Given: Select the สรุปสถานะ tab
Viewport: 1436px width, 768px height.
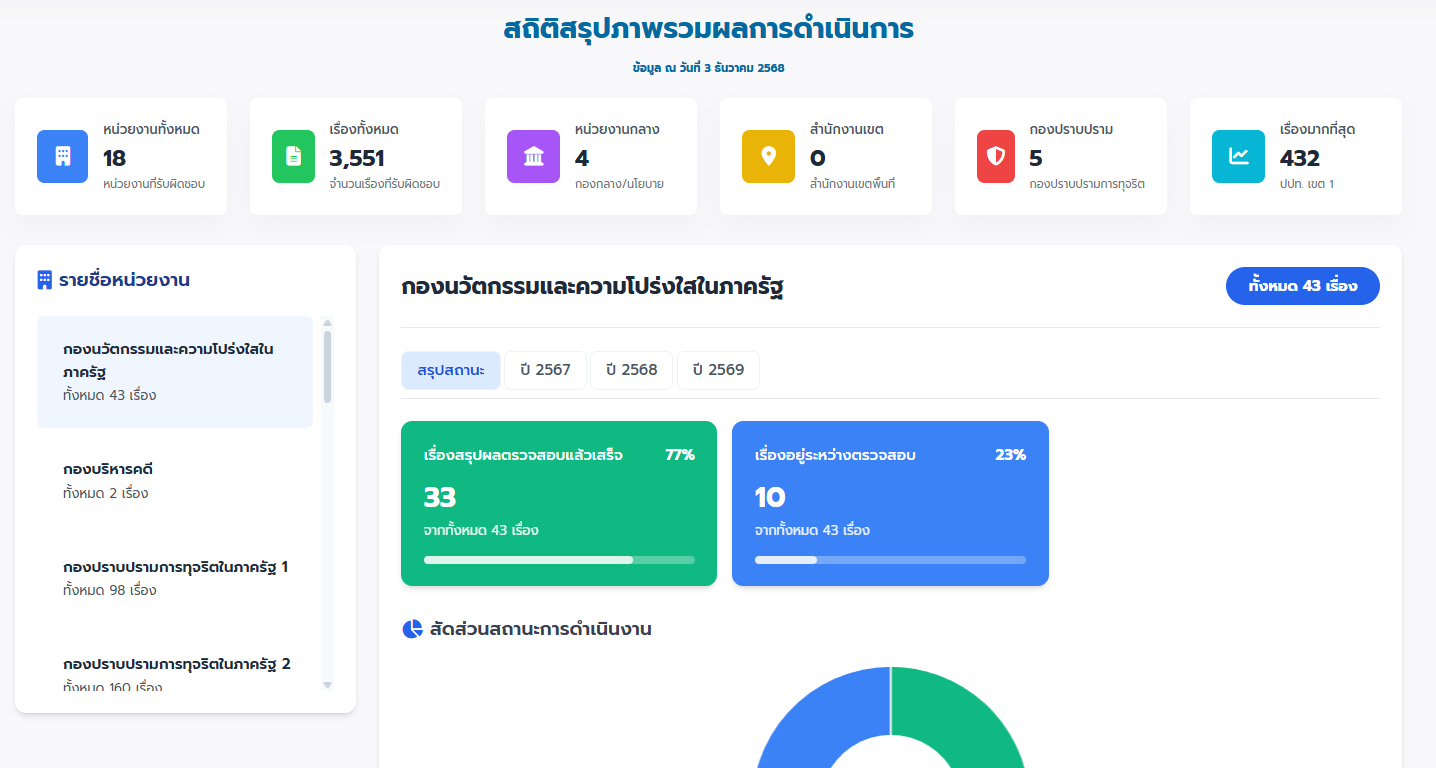Looking at the screenshot, I should click(x=450, y=370).
